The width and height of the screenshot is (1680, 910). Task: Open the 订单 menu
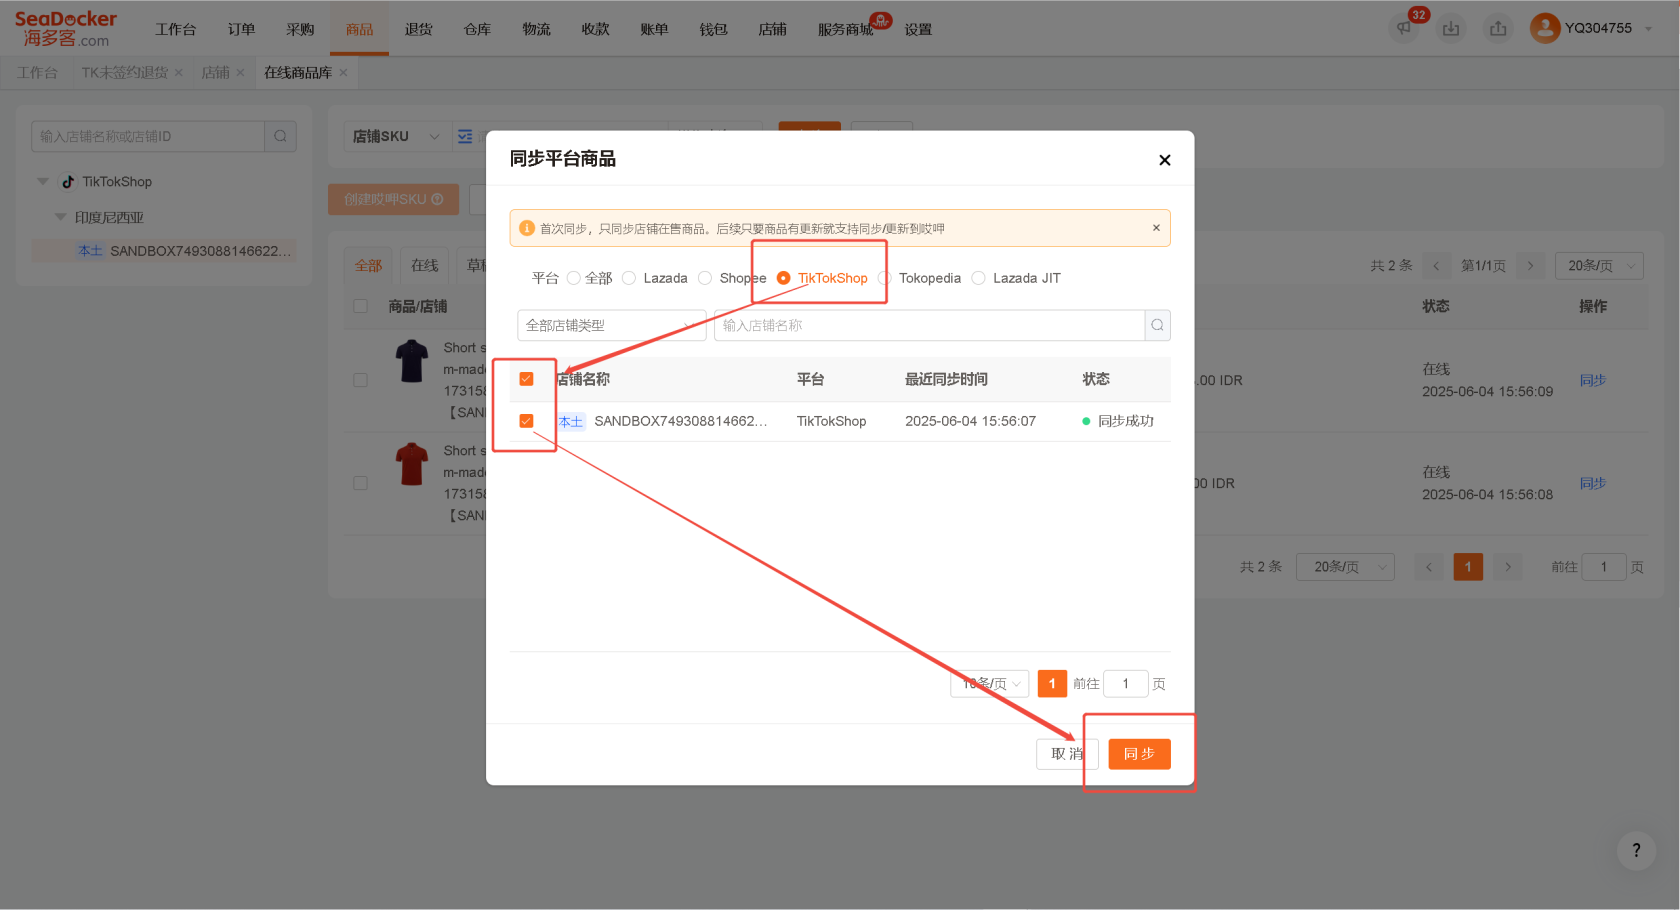coord(241,29)
